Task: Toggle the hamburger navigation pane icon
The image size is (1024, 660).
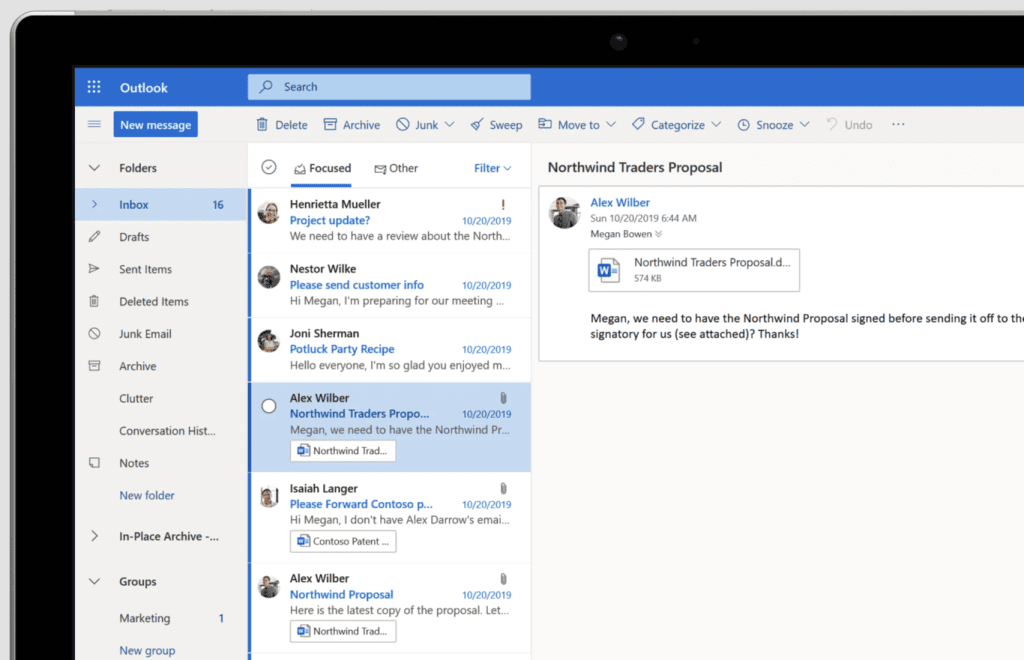Action: 94,124
